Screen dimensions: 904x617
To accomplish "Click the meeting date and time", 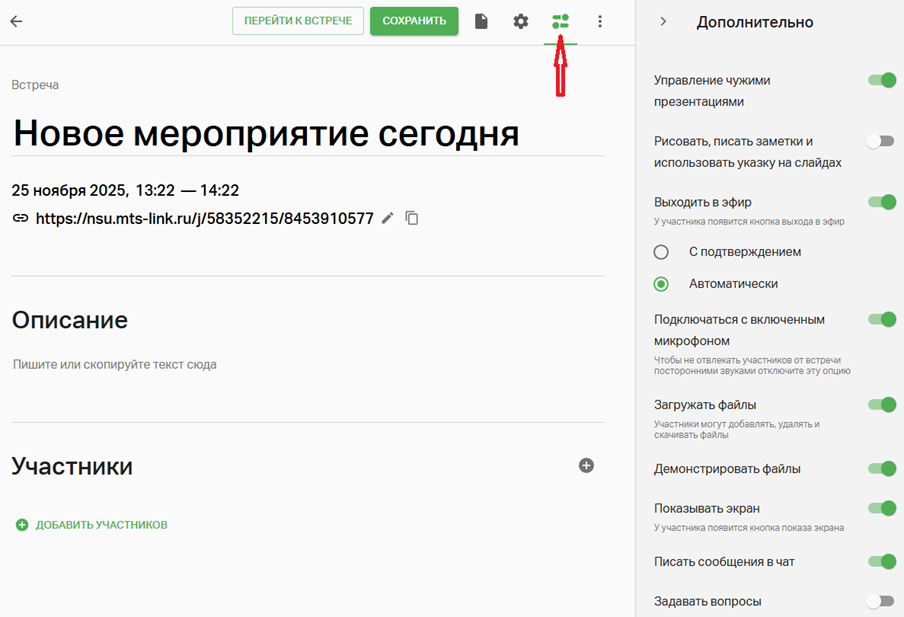I will [x=125, y=190].
